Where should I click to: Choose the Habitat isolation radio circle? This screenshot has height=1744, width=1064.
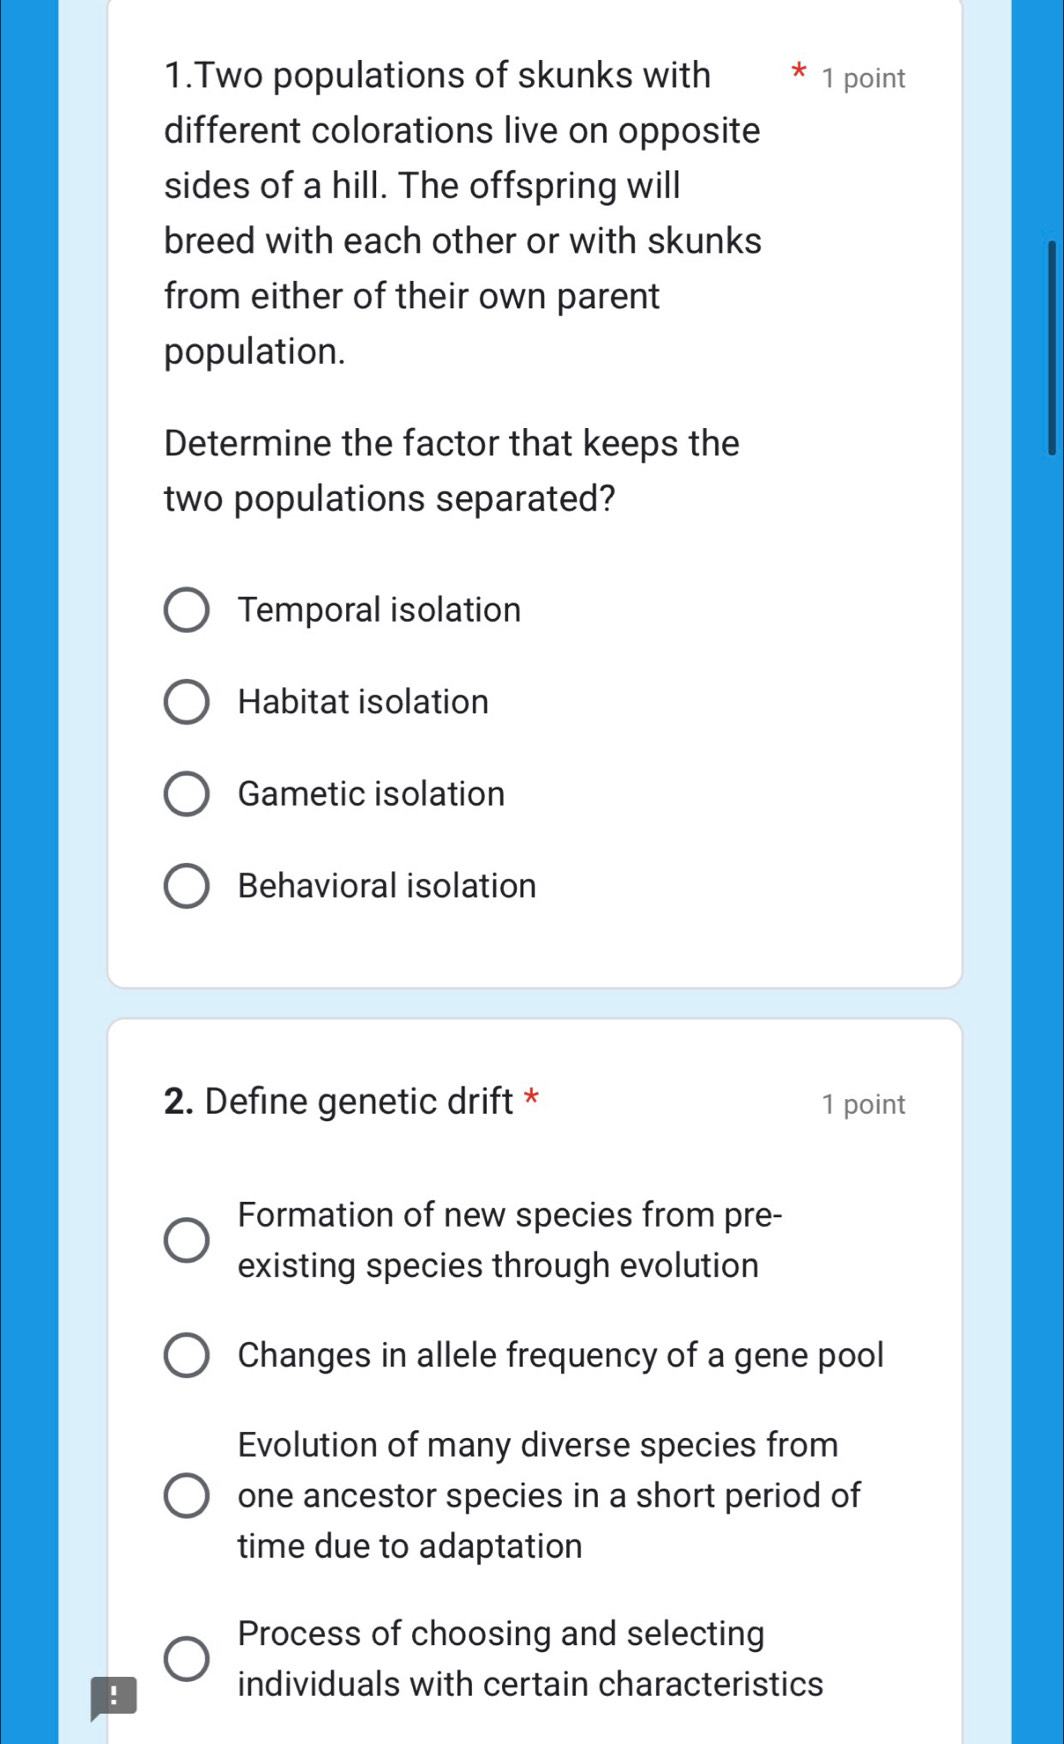(186, 703)
